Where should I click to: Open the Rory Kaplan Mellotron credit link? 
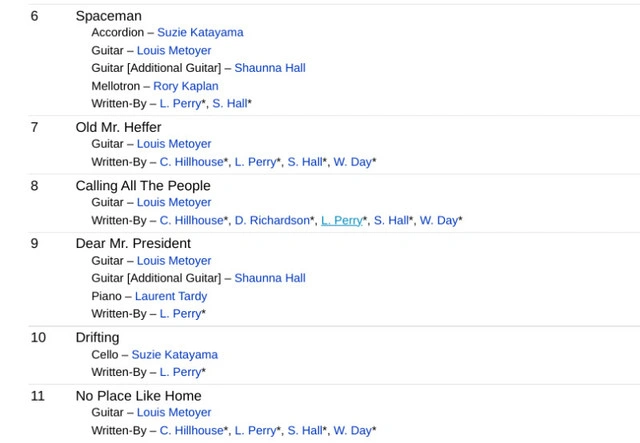tap(185, 86)
